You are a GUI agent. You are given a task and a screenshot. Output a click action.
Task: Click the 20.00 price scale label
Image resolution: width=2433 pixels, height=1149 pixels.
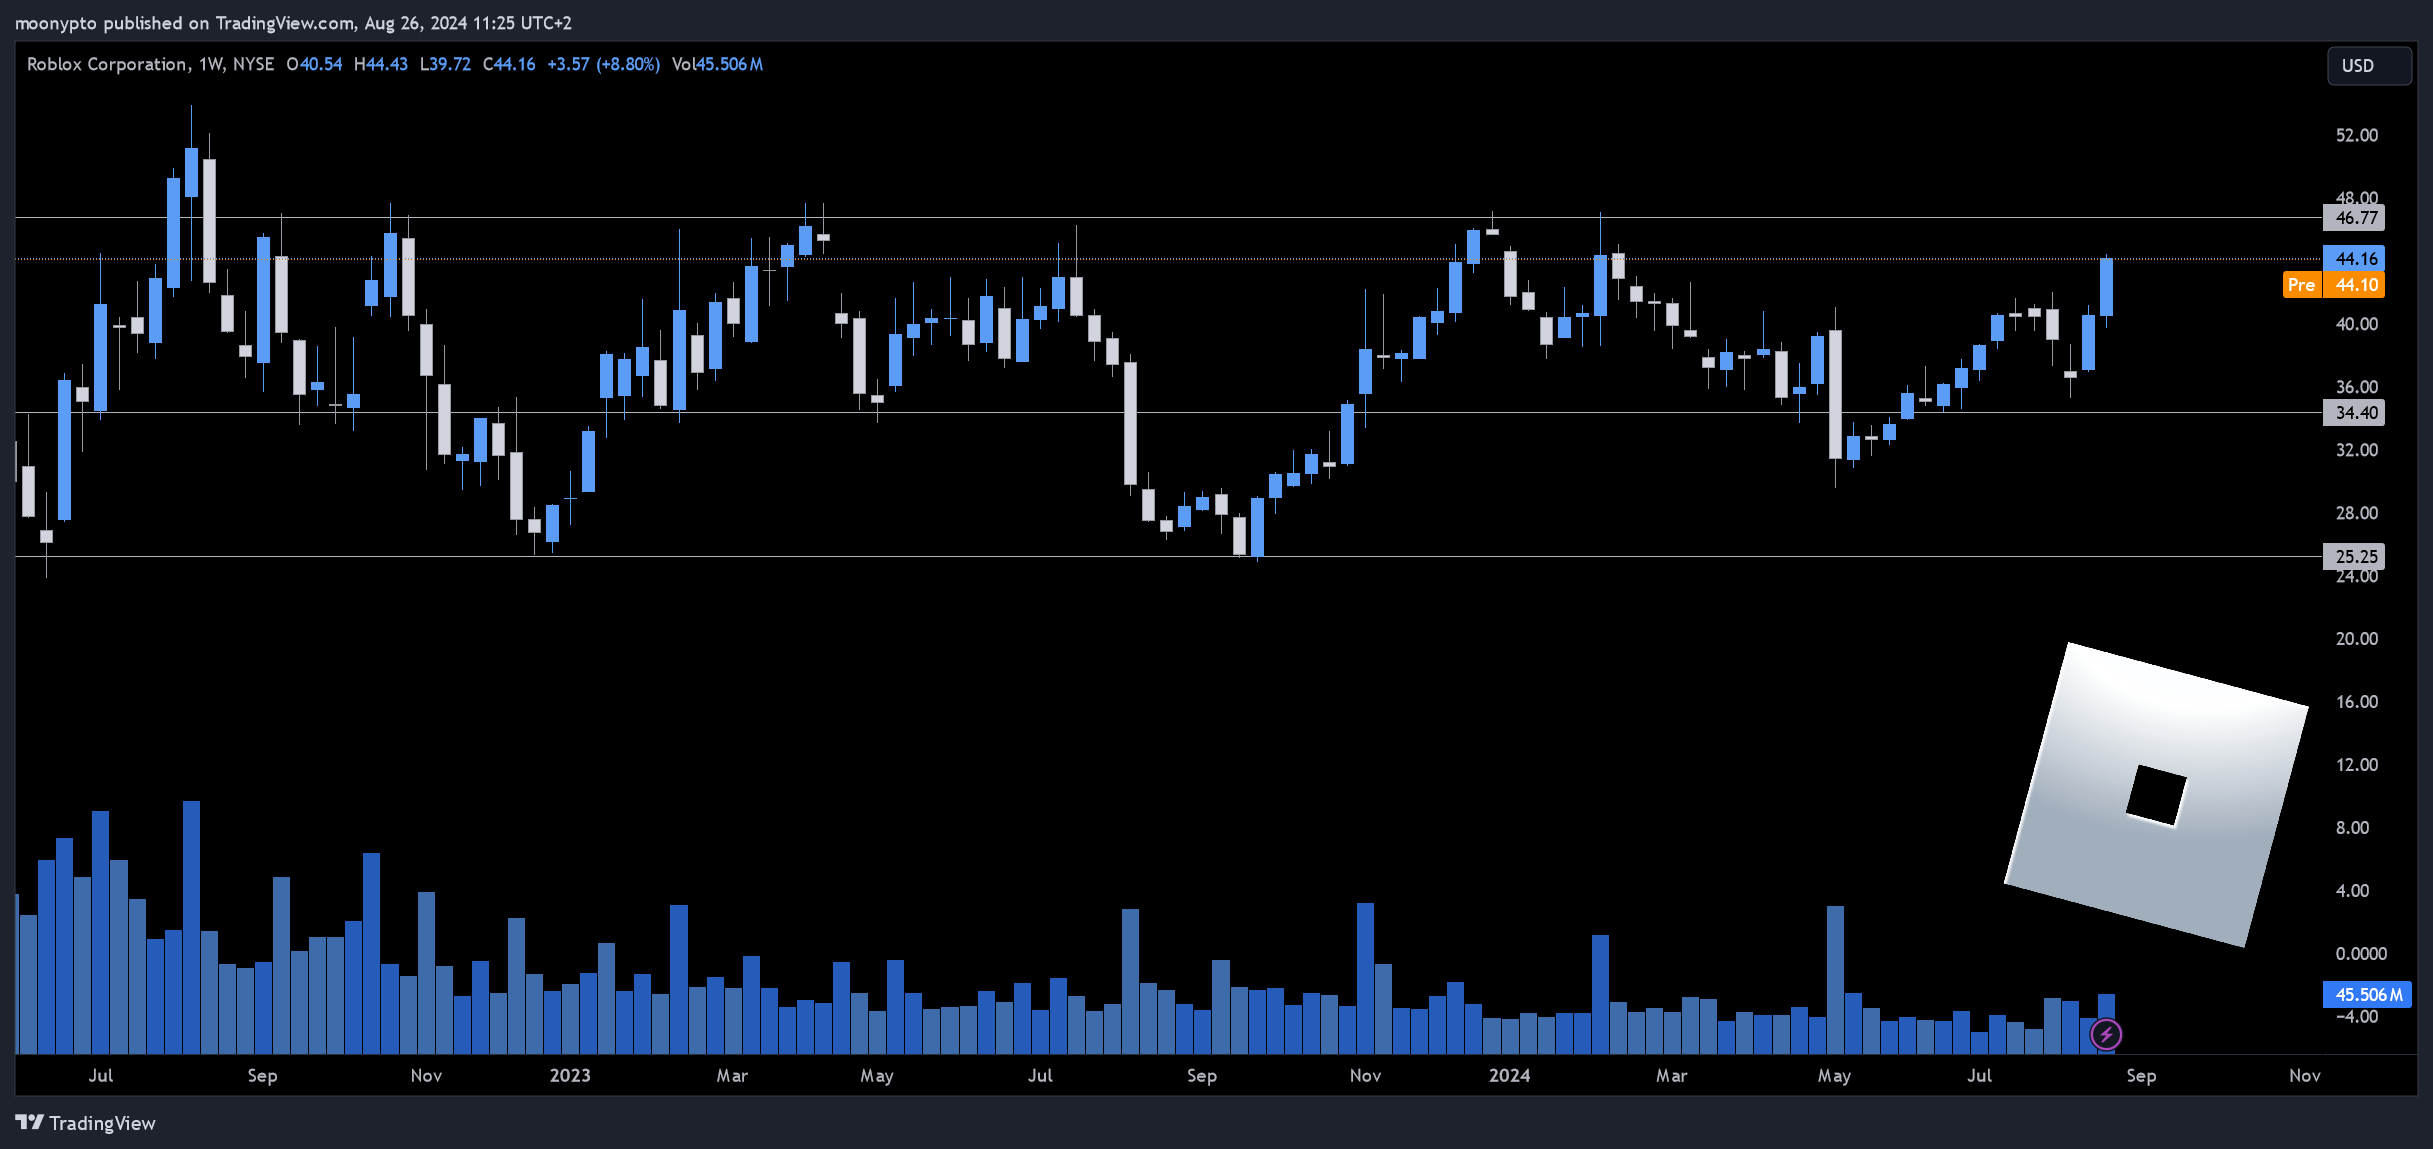[x=2357, y=639]
